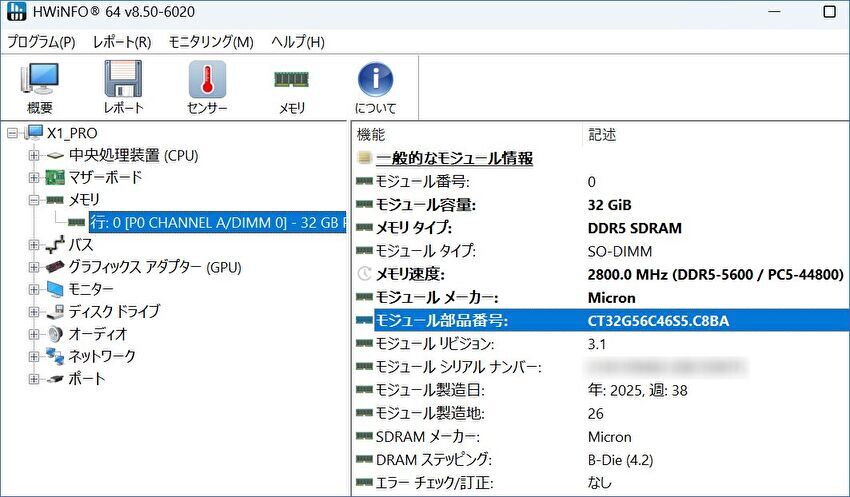Click the ディスク ドライブ drive icon
This screenshot has height=497, width=850.
pyautogui.click(x=55, y=312)
